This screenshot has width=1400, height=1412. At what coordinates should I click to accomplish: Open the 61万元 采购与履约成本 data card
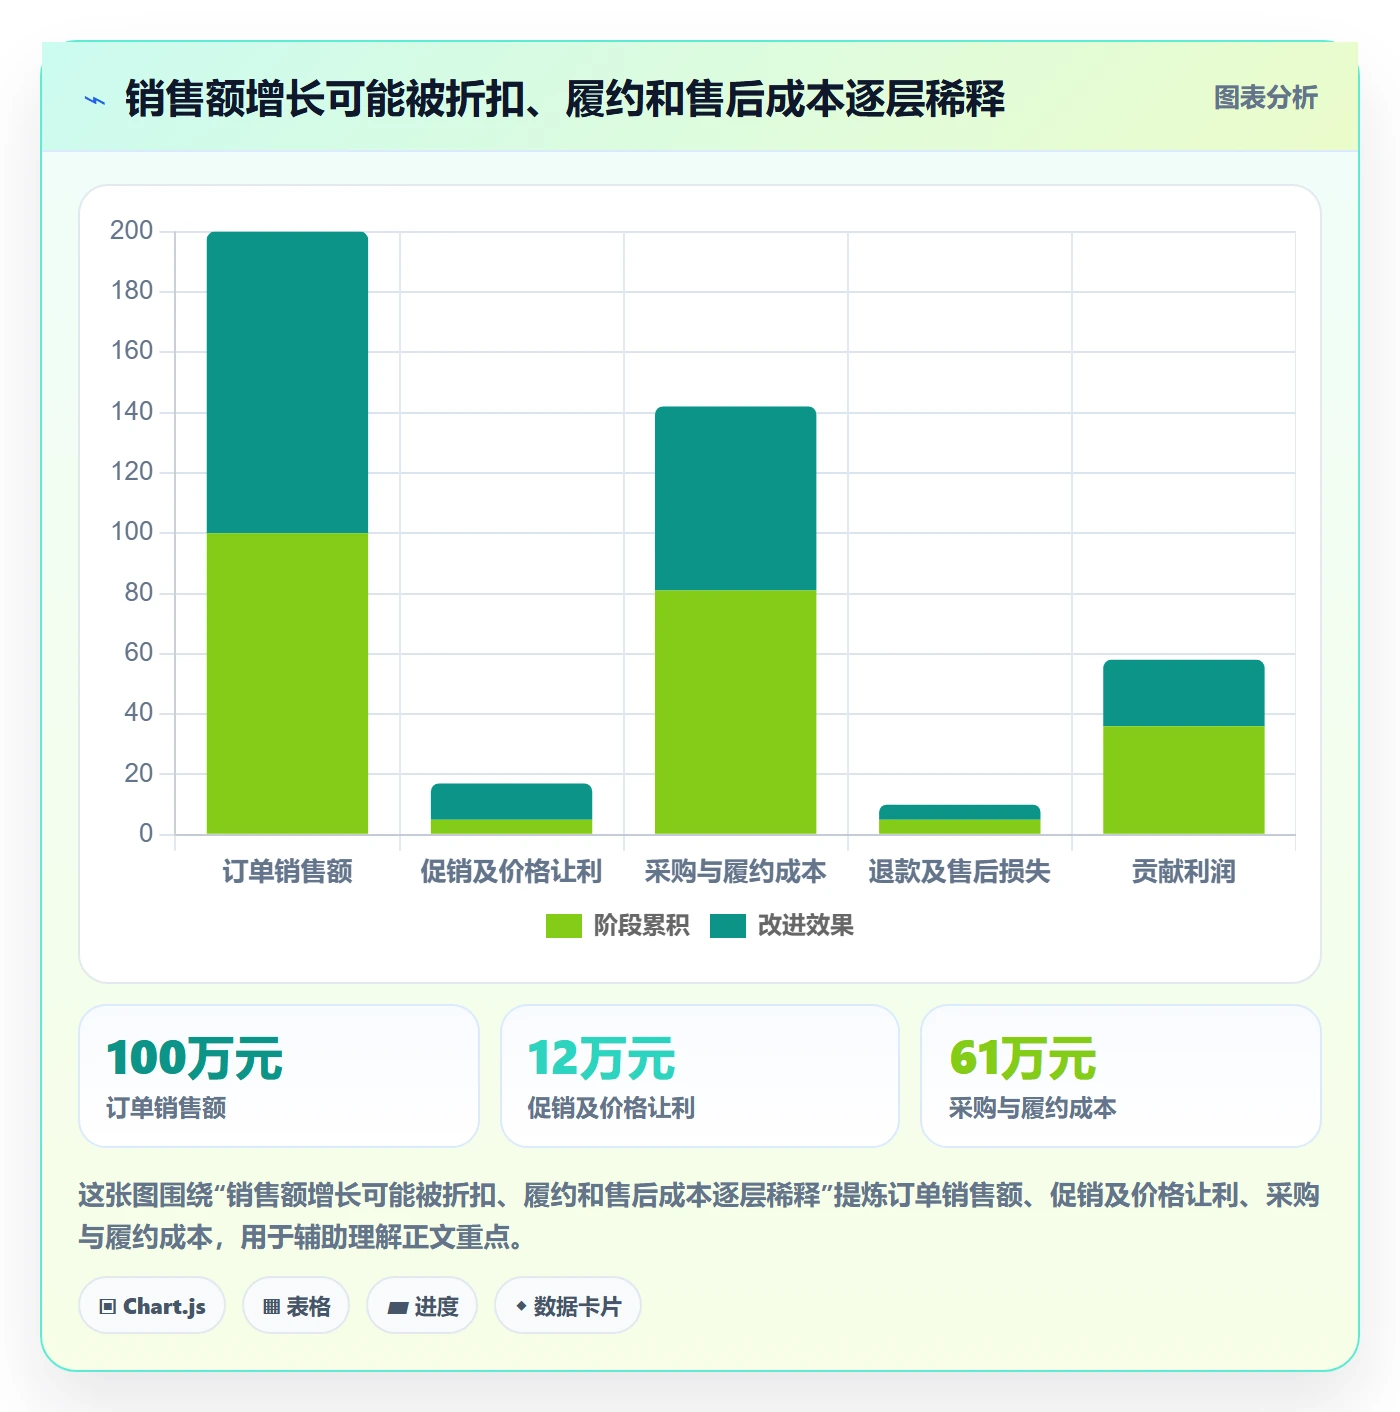point(1121,1076)
